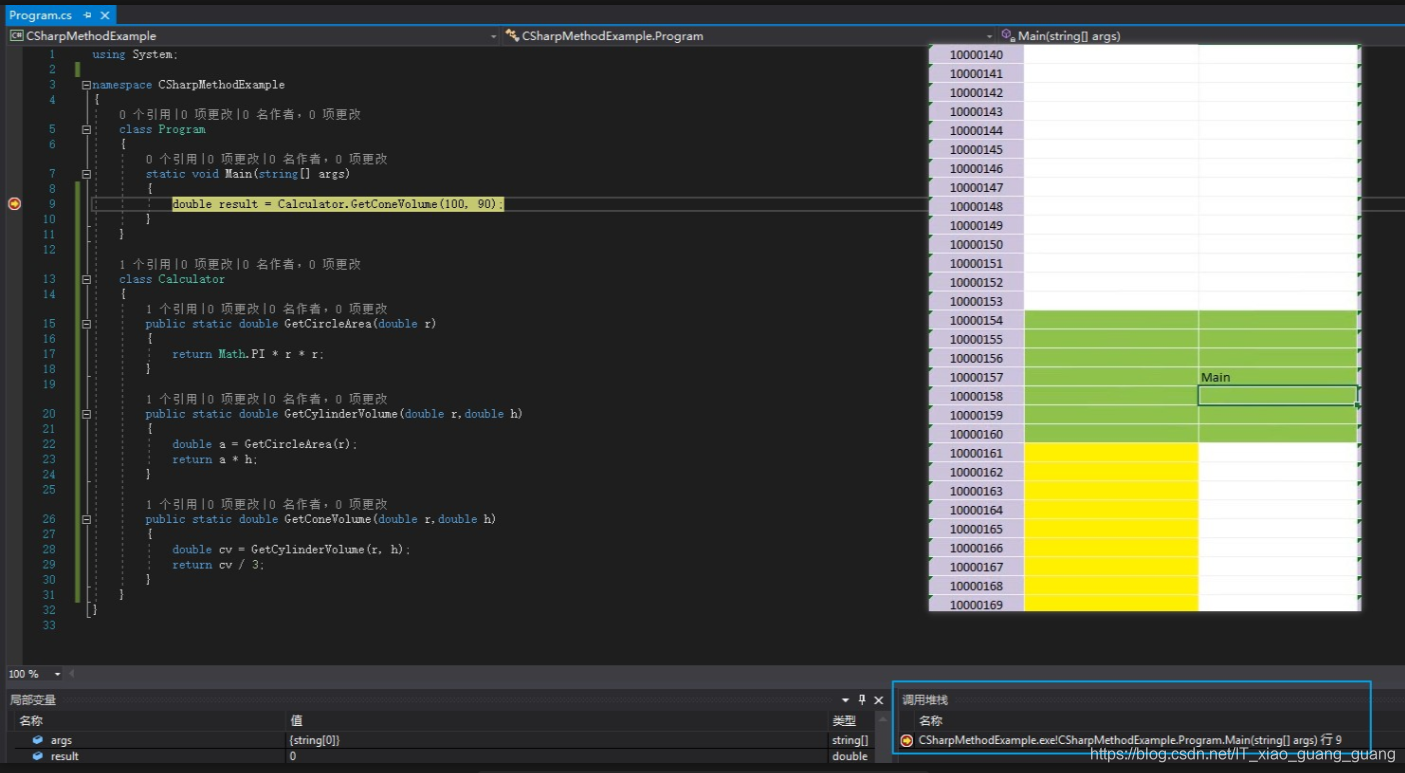Click the green cell in row 10000156
This screenshot has width=1405, height=773.
[x=1111, y=359]
